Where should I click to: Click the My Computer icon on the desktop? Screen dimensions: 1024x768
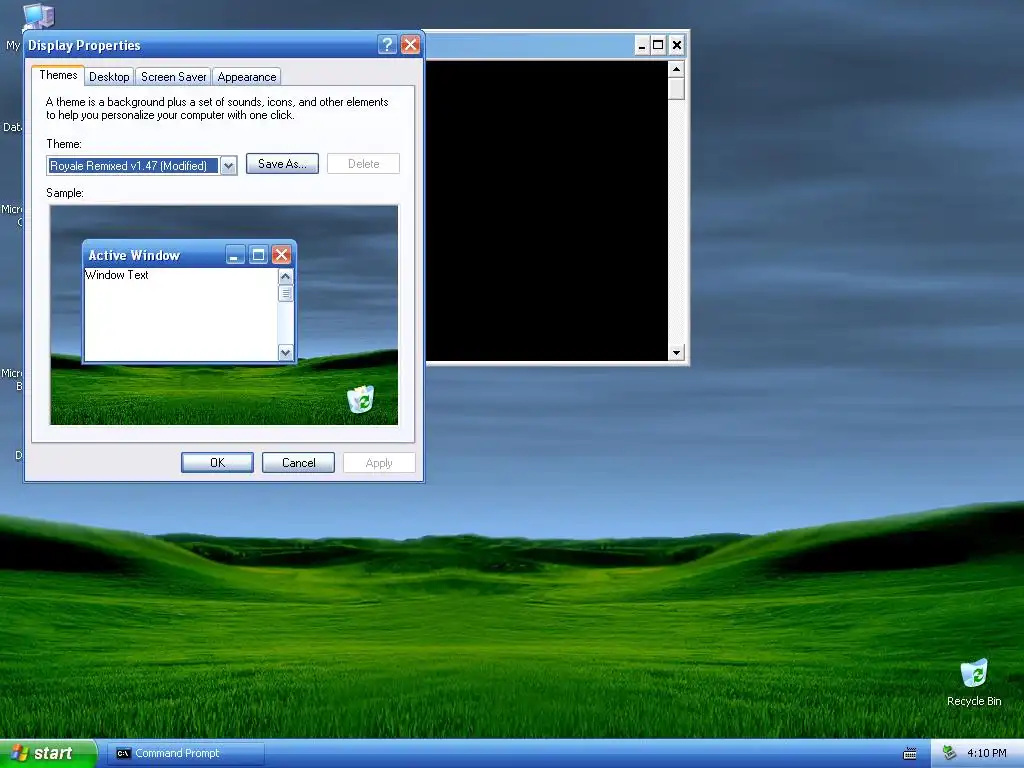(x=38, y=16)
